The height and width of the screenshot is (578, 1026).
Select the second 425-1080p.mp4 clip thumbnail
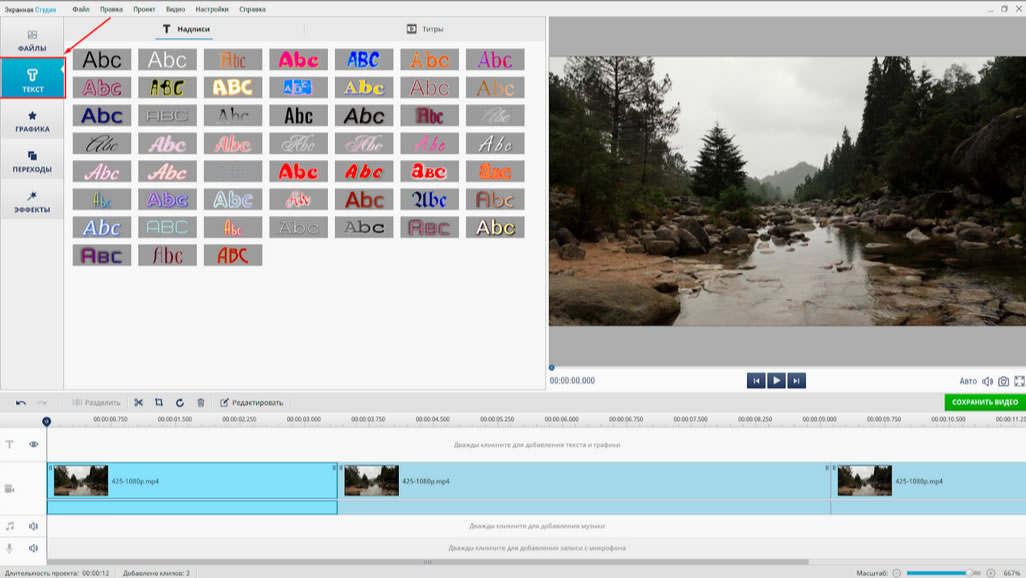tap(372, 480)
